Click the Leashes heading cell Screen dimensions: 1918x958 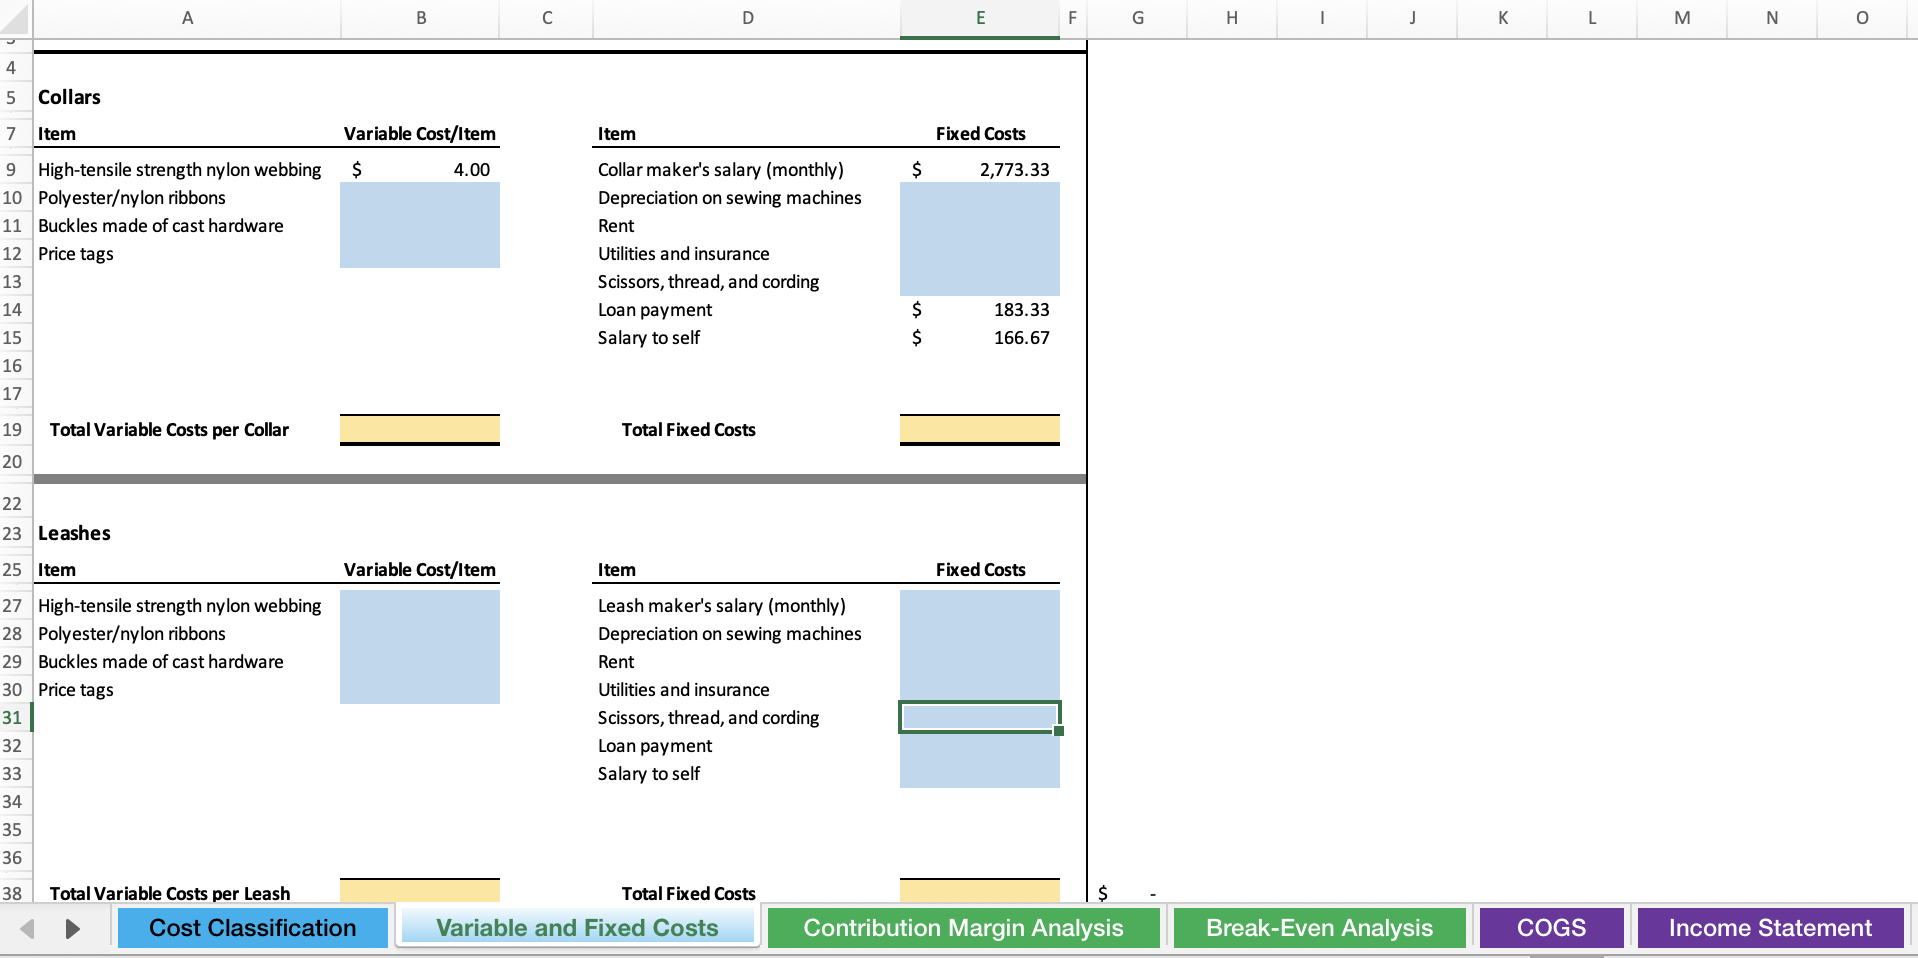point(73,532)
